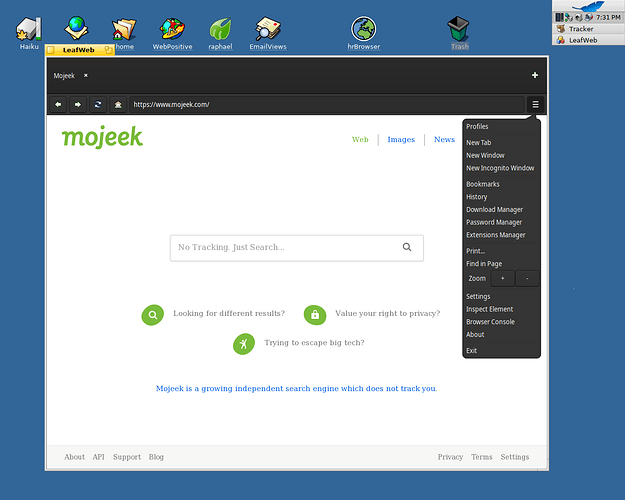
Task: Click the mojeek logo
Action: click(x=102, y=137)
